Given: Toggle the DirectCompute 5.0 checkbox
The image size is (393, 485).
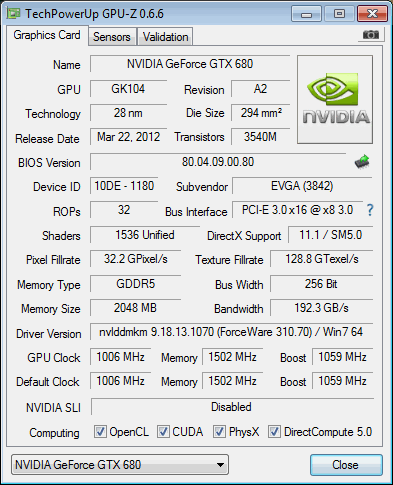Looking at the screenshot, I should 274,431.
